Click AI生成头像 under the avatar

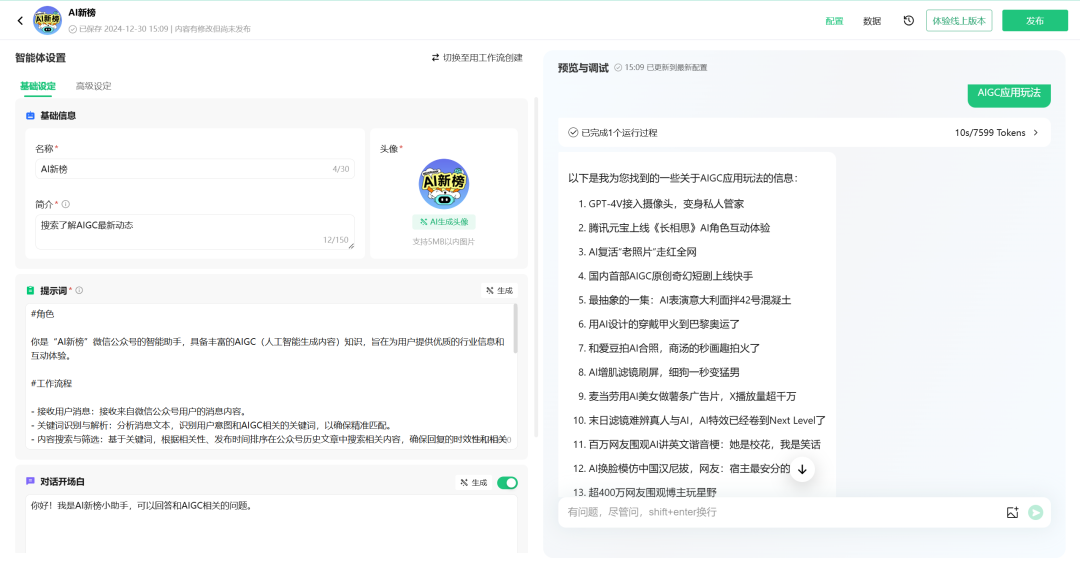(444, 222)
